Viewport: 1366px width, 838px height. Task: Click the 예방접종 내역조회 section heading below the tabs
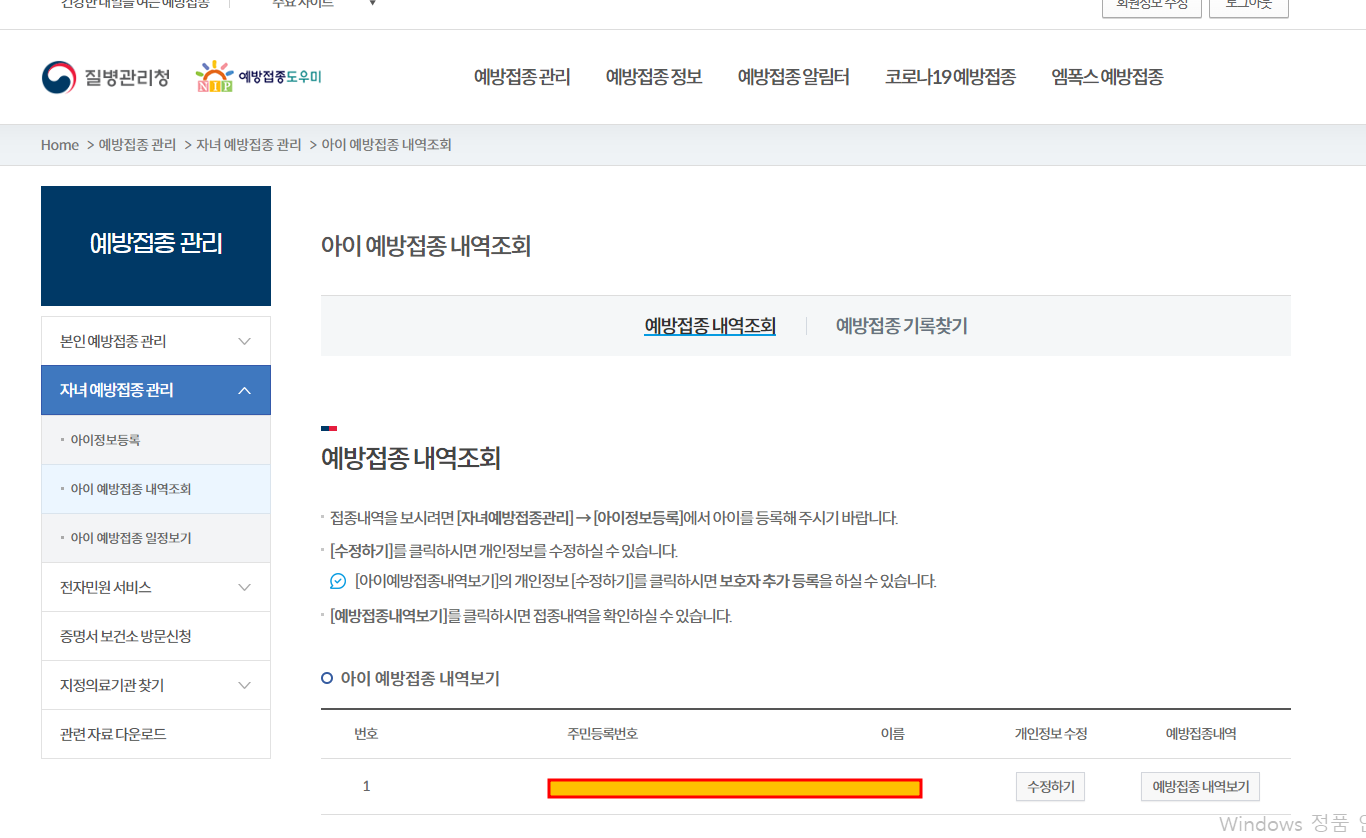(x=411, y=459)
